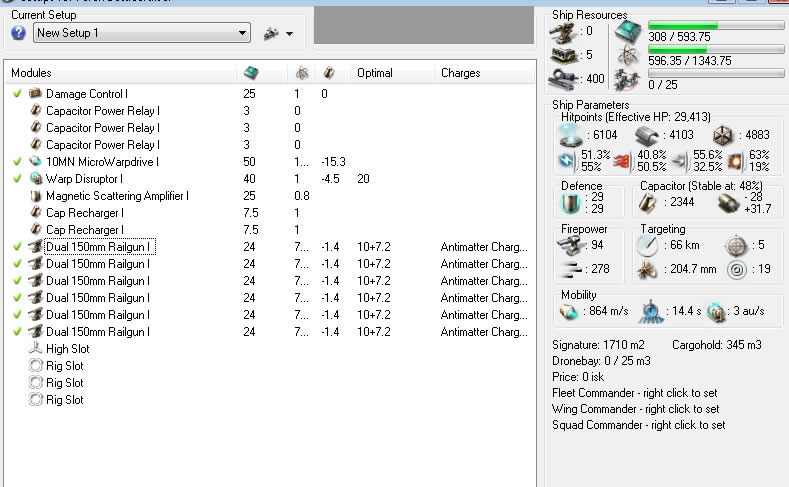Click the targeting range icon 66 km
The width and height of the screenshot is (789, 487).
pyautogui.click(x=648, y=246)
